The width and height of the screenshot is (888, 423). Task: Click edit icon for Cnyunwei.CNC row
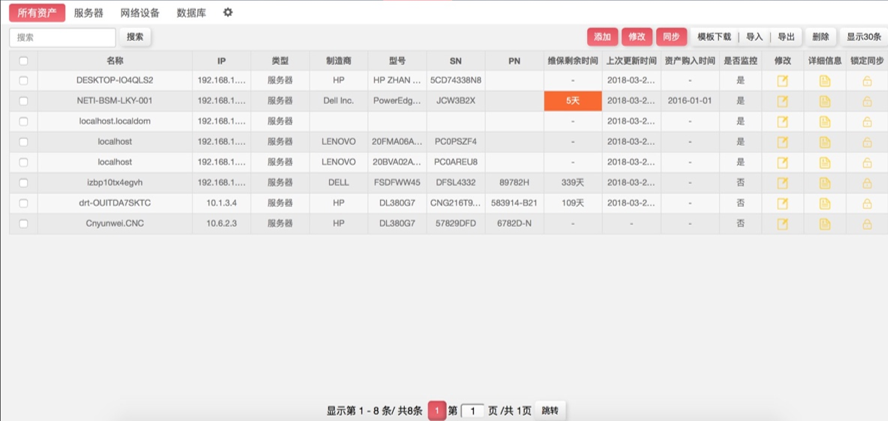[782, 224]
